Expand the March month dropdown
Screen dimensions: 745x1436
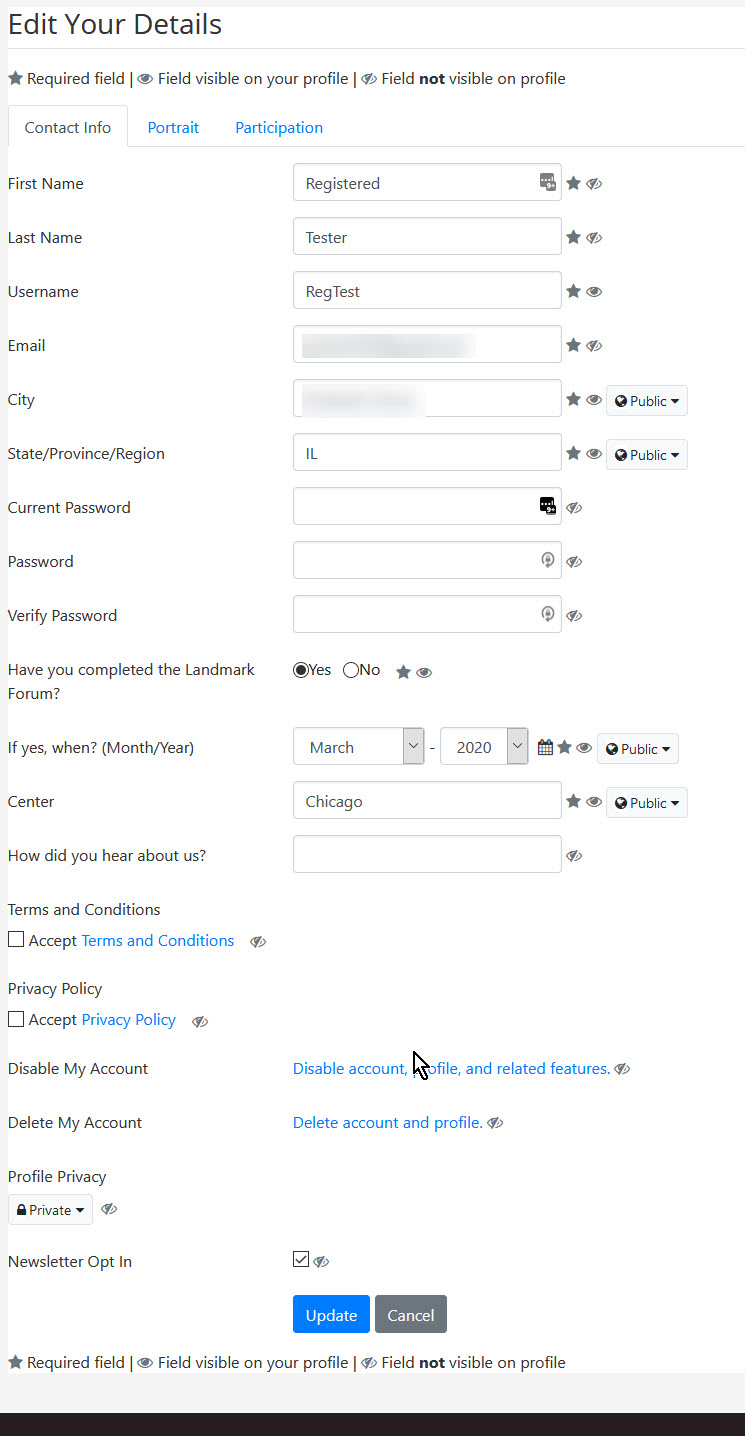point(359,747)
